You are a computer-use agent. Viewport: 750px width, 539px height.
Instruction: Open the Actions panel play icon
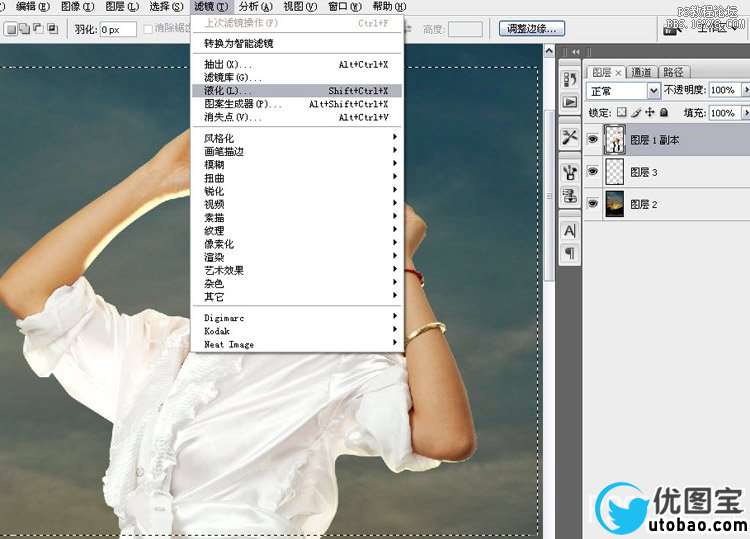coord(570,102)
